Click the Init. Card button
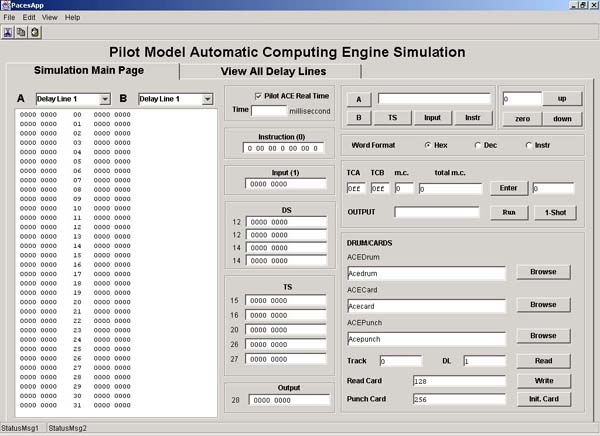The height and width of the screenshot is (436, 600). (x=543, y=399)
